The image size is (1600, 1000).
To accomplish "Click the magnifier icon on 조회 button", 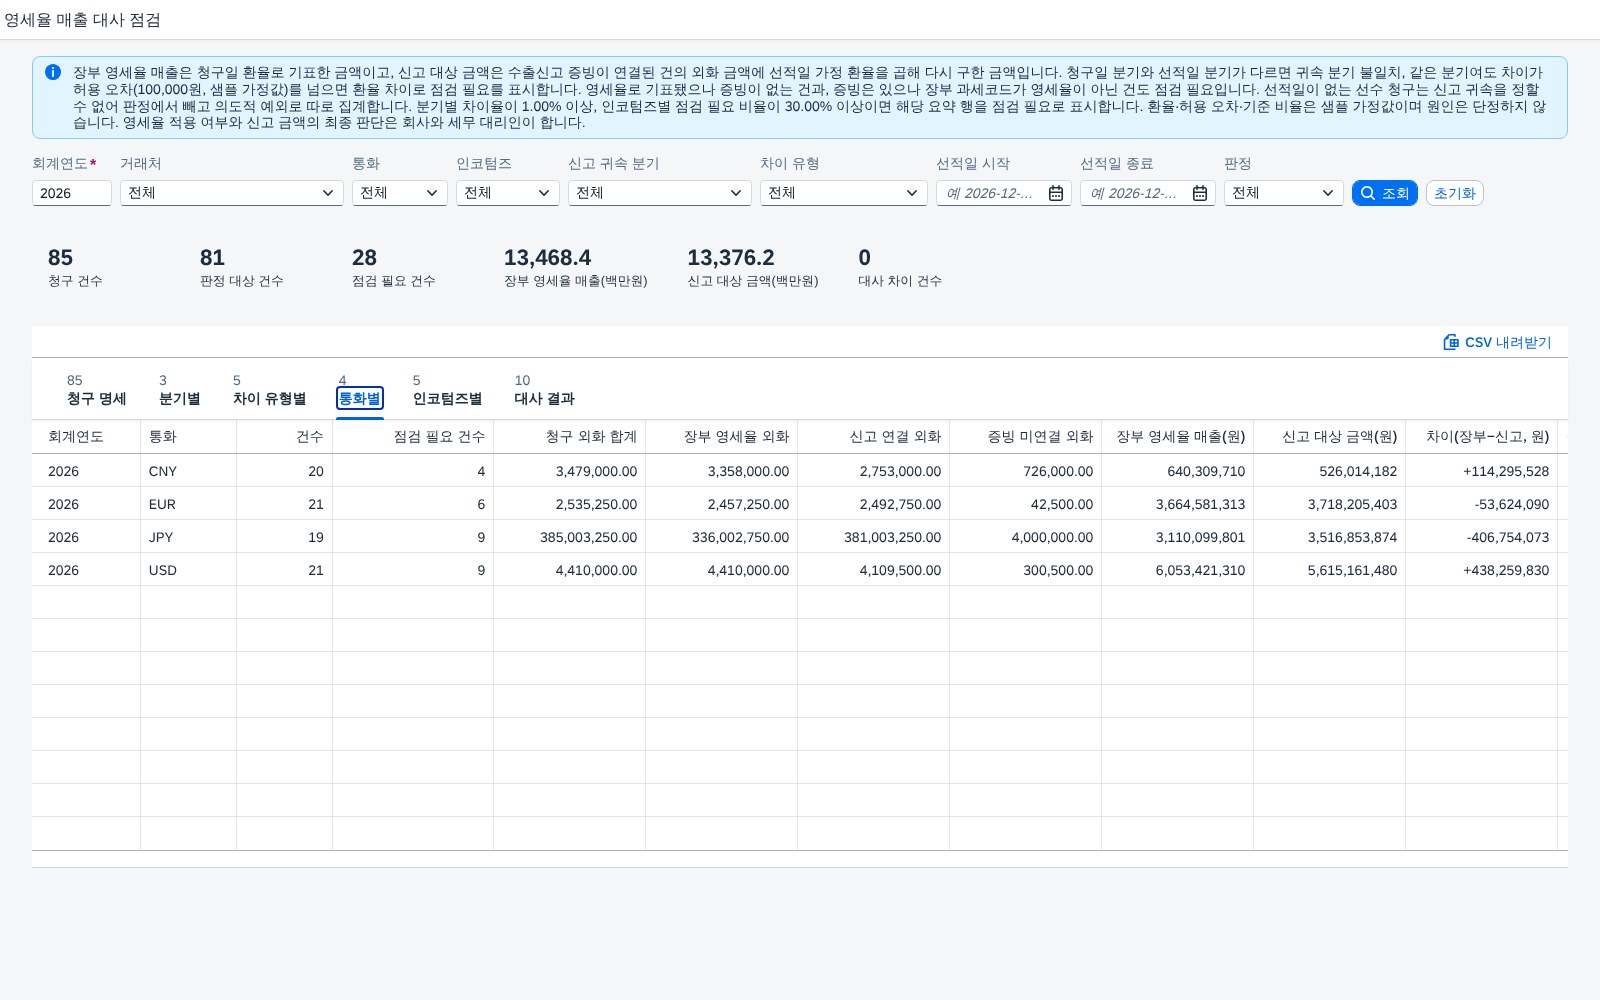I will pyautogui.click(x=1368, y=193).
